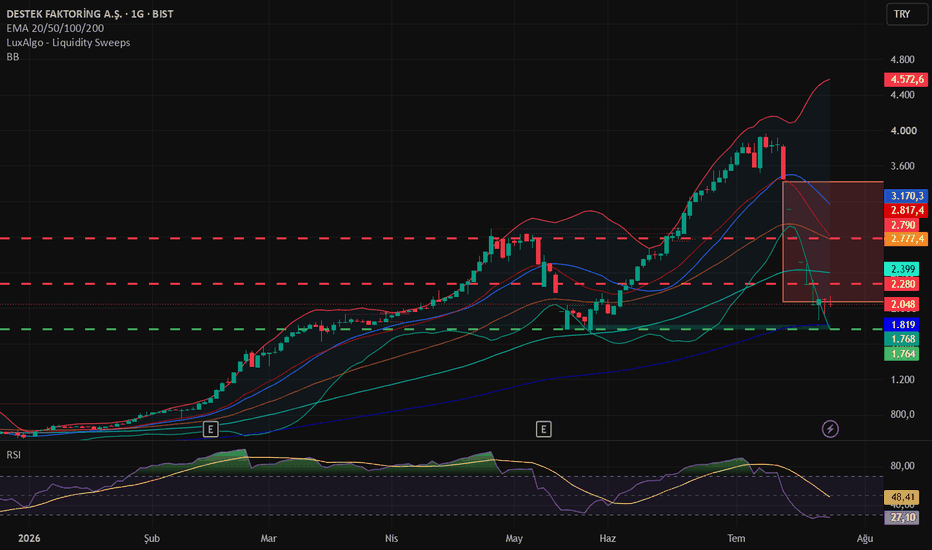Select the LuxAlgo - Liquidity Sweeps indicator label
Image resolution: width=932 pixels, height=550 pixels.
(x=68, y=42)
